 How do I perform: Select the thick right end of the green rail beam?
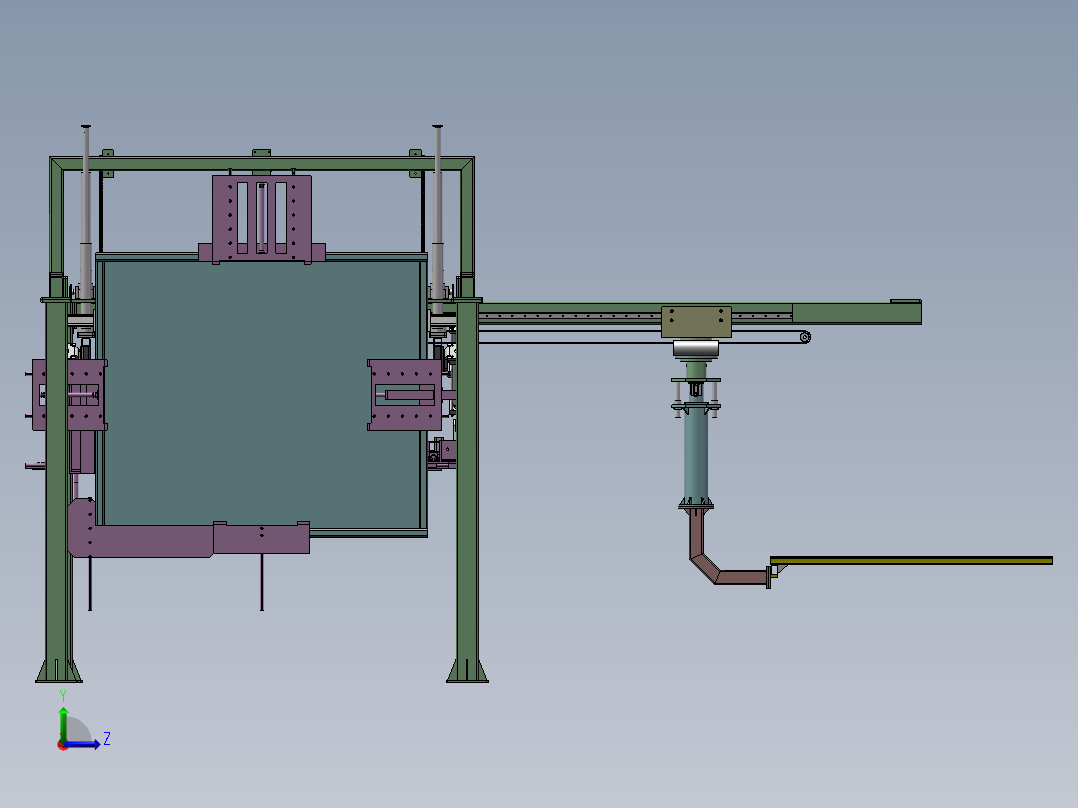pyautogui.click(x=857, y=312)
